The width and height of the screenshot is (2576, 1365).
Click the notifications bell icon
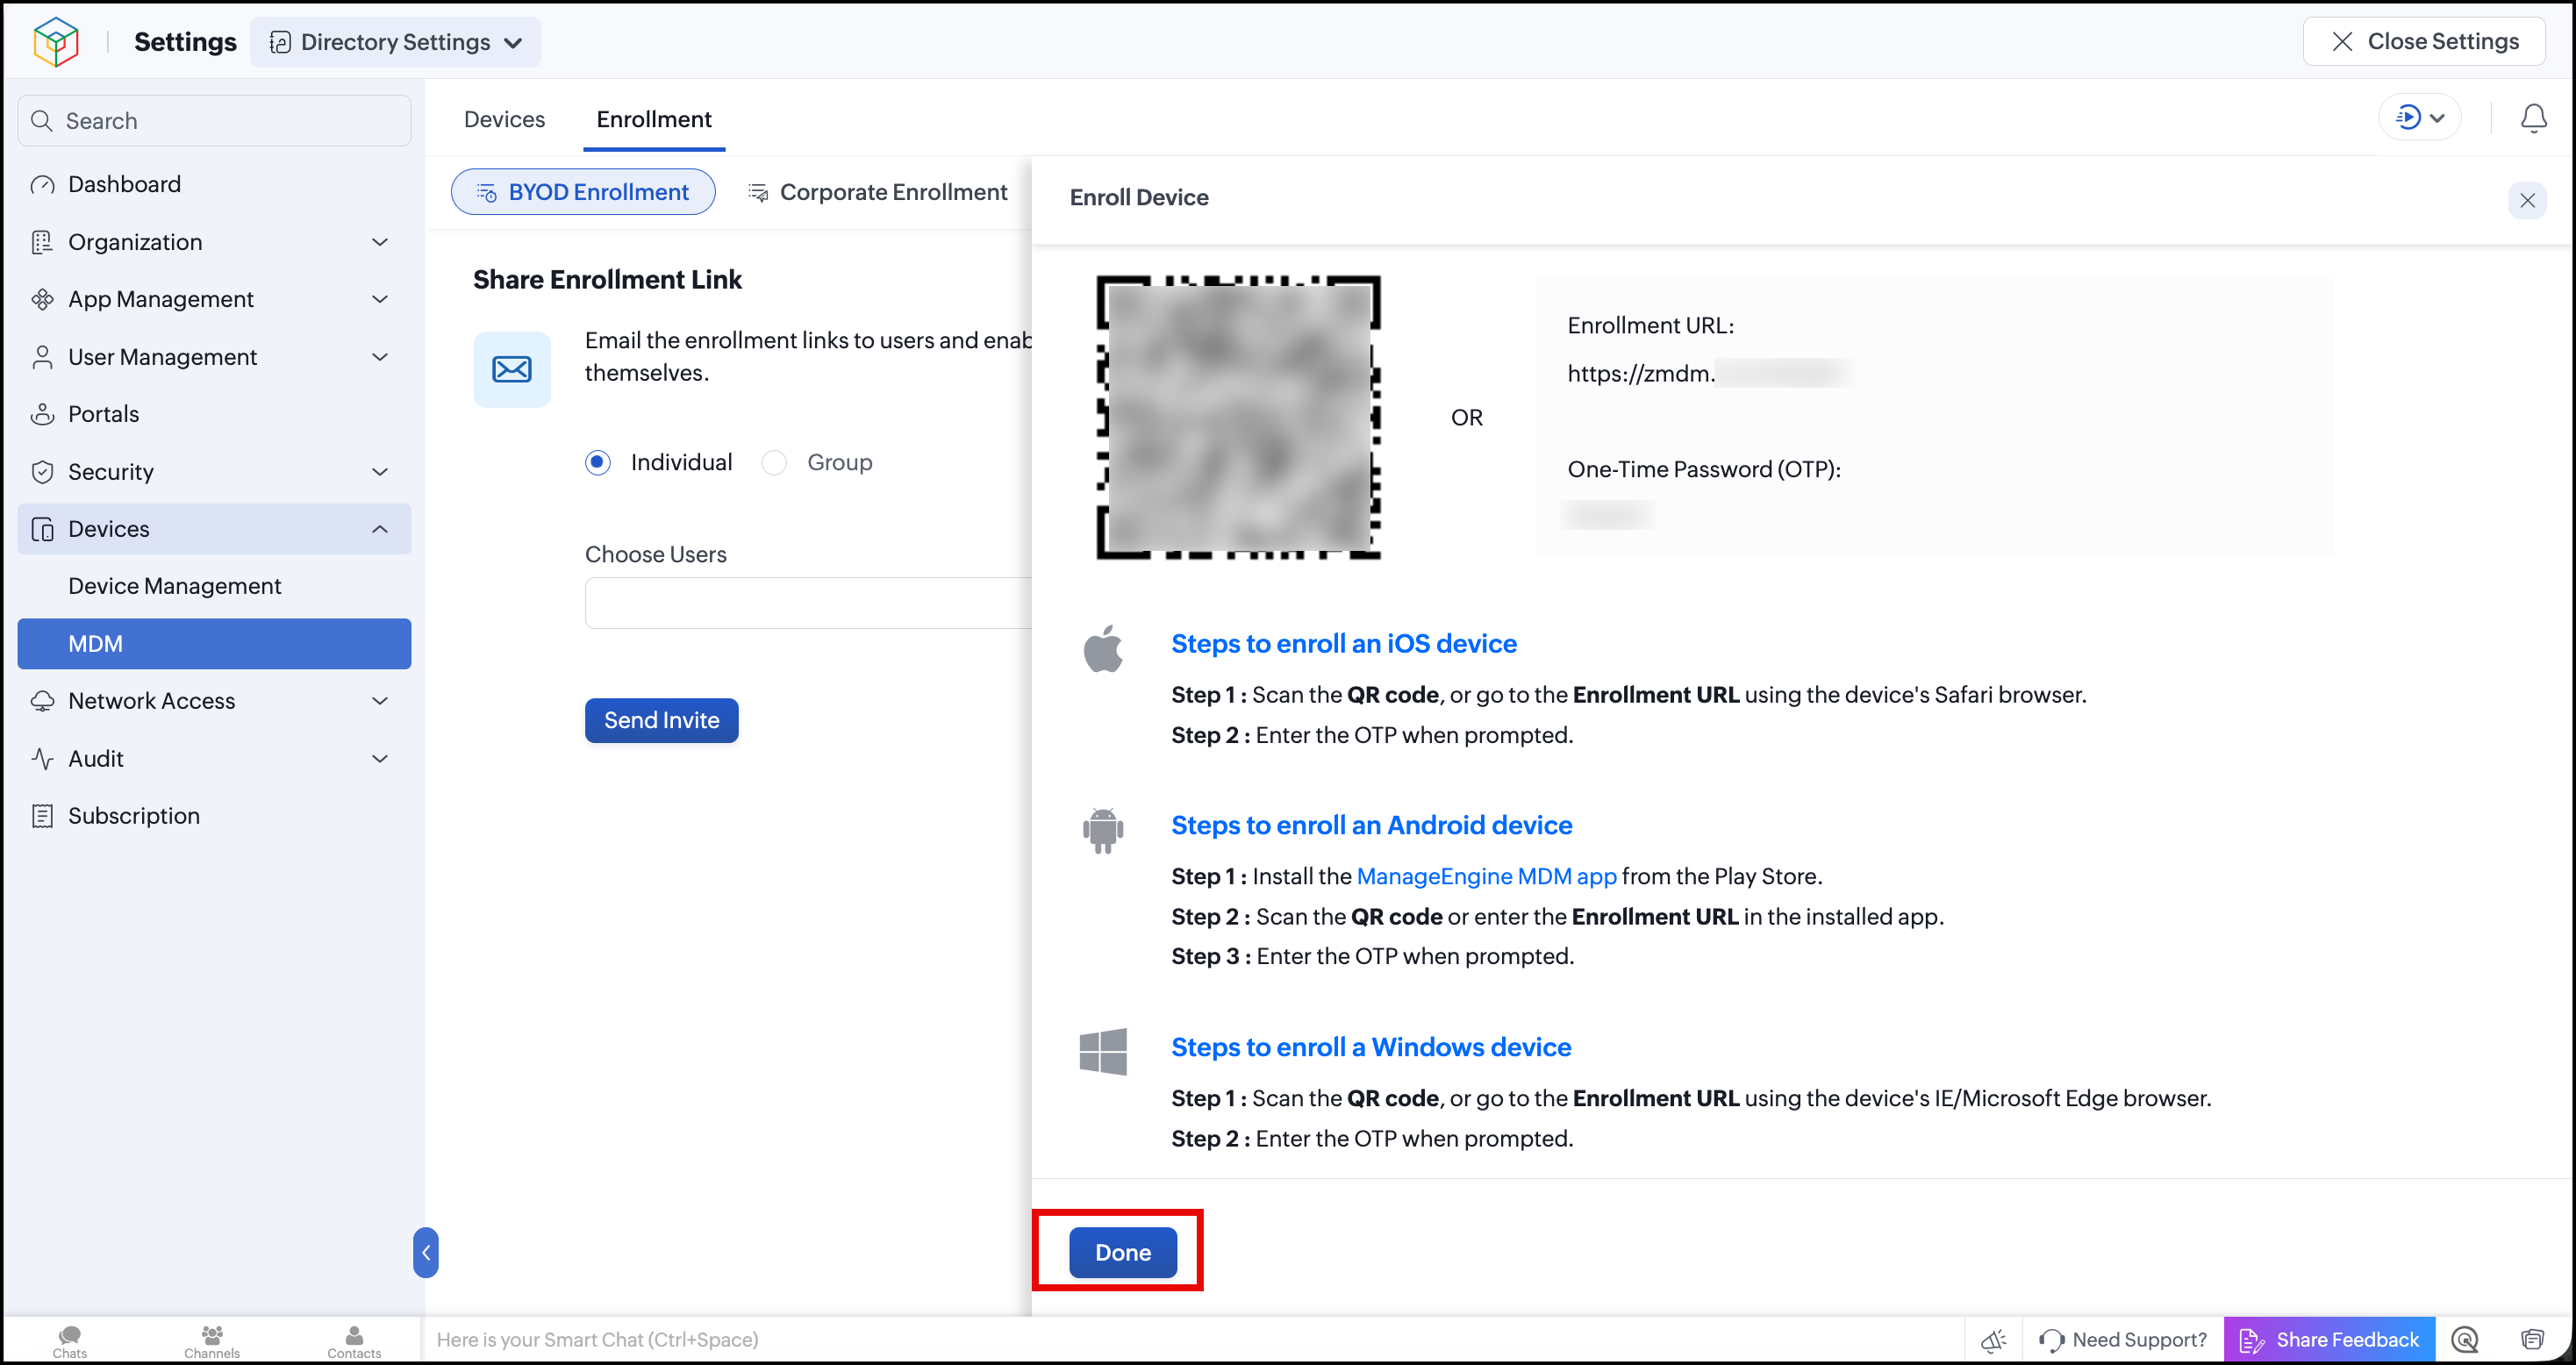point(2533,118)
